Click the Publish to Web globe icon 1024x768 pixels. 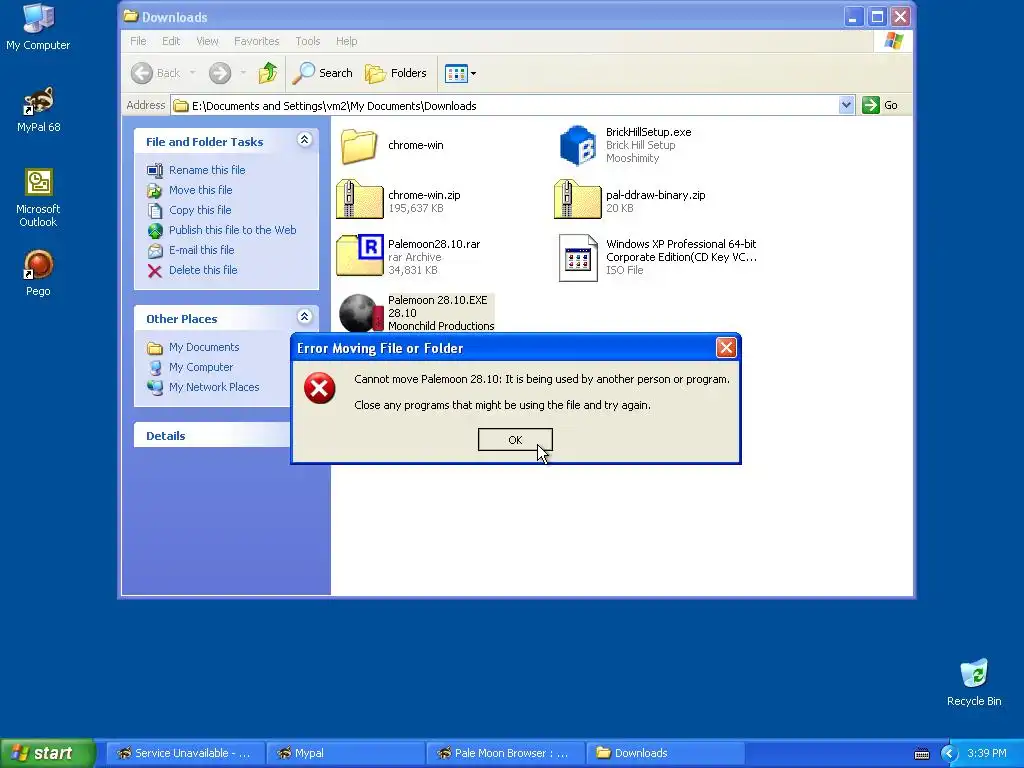(155, 231)
